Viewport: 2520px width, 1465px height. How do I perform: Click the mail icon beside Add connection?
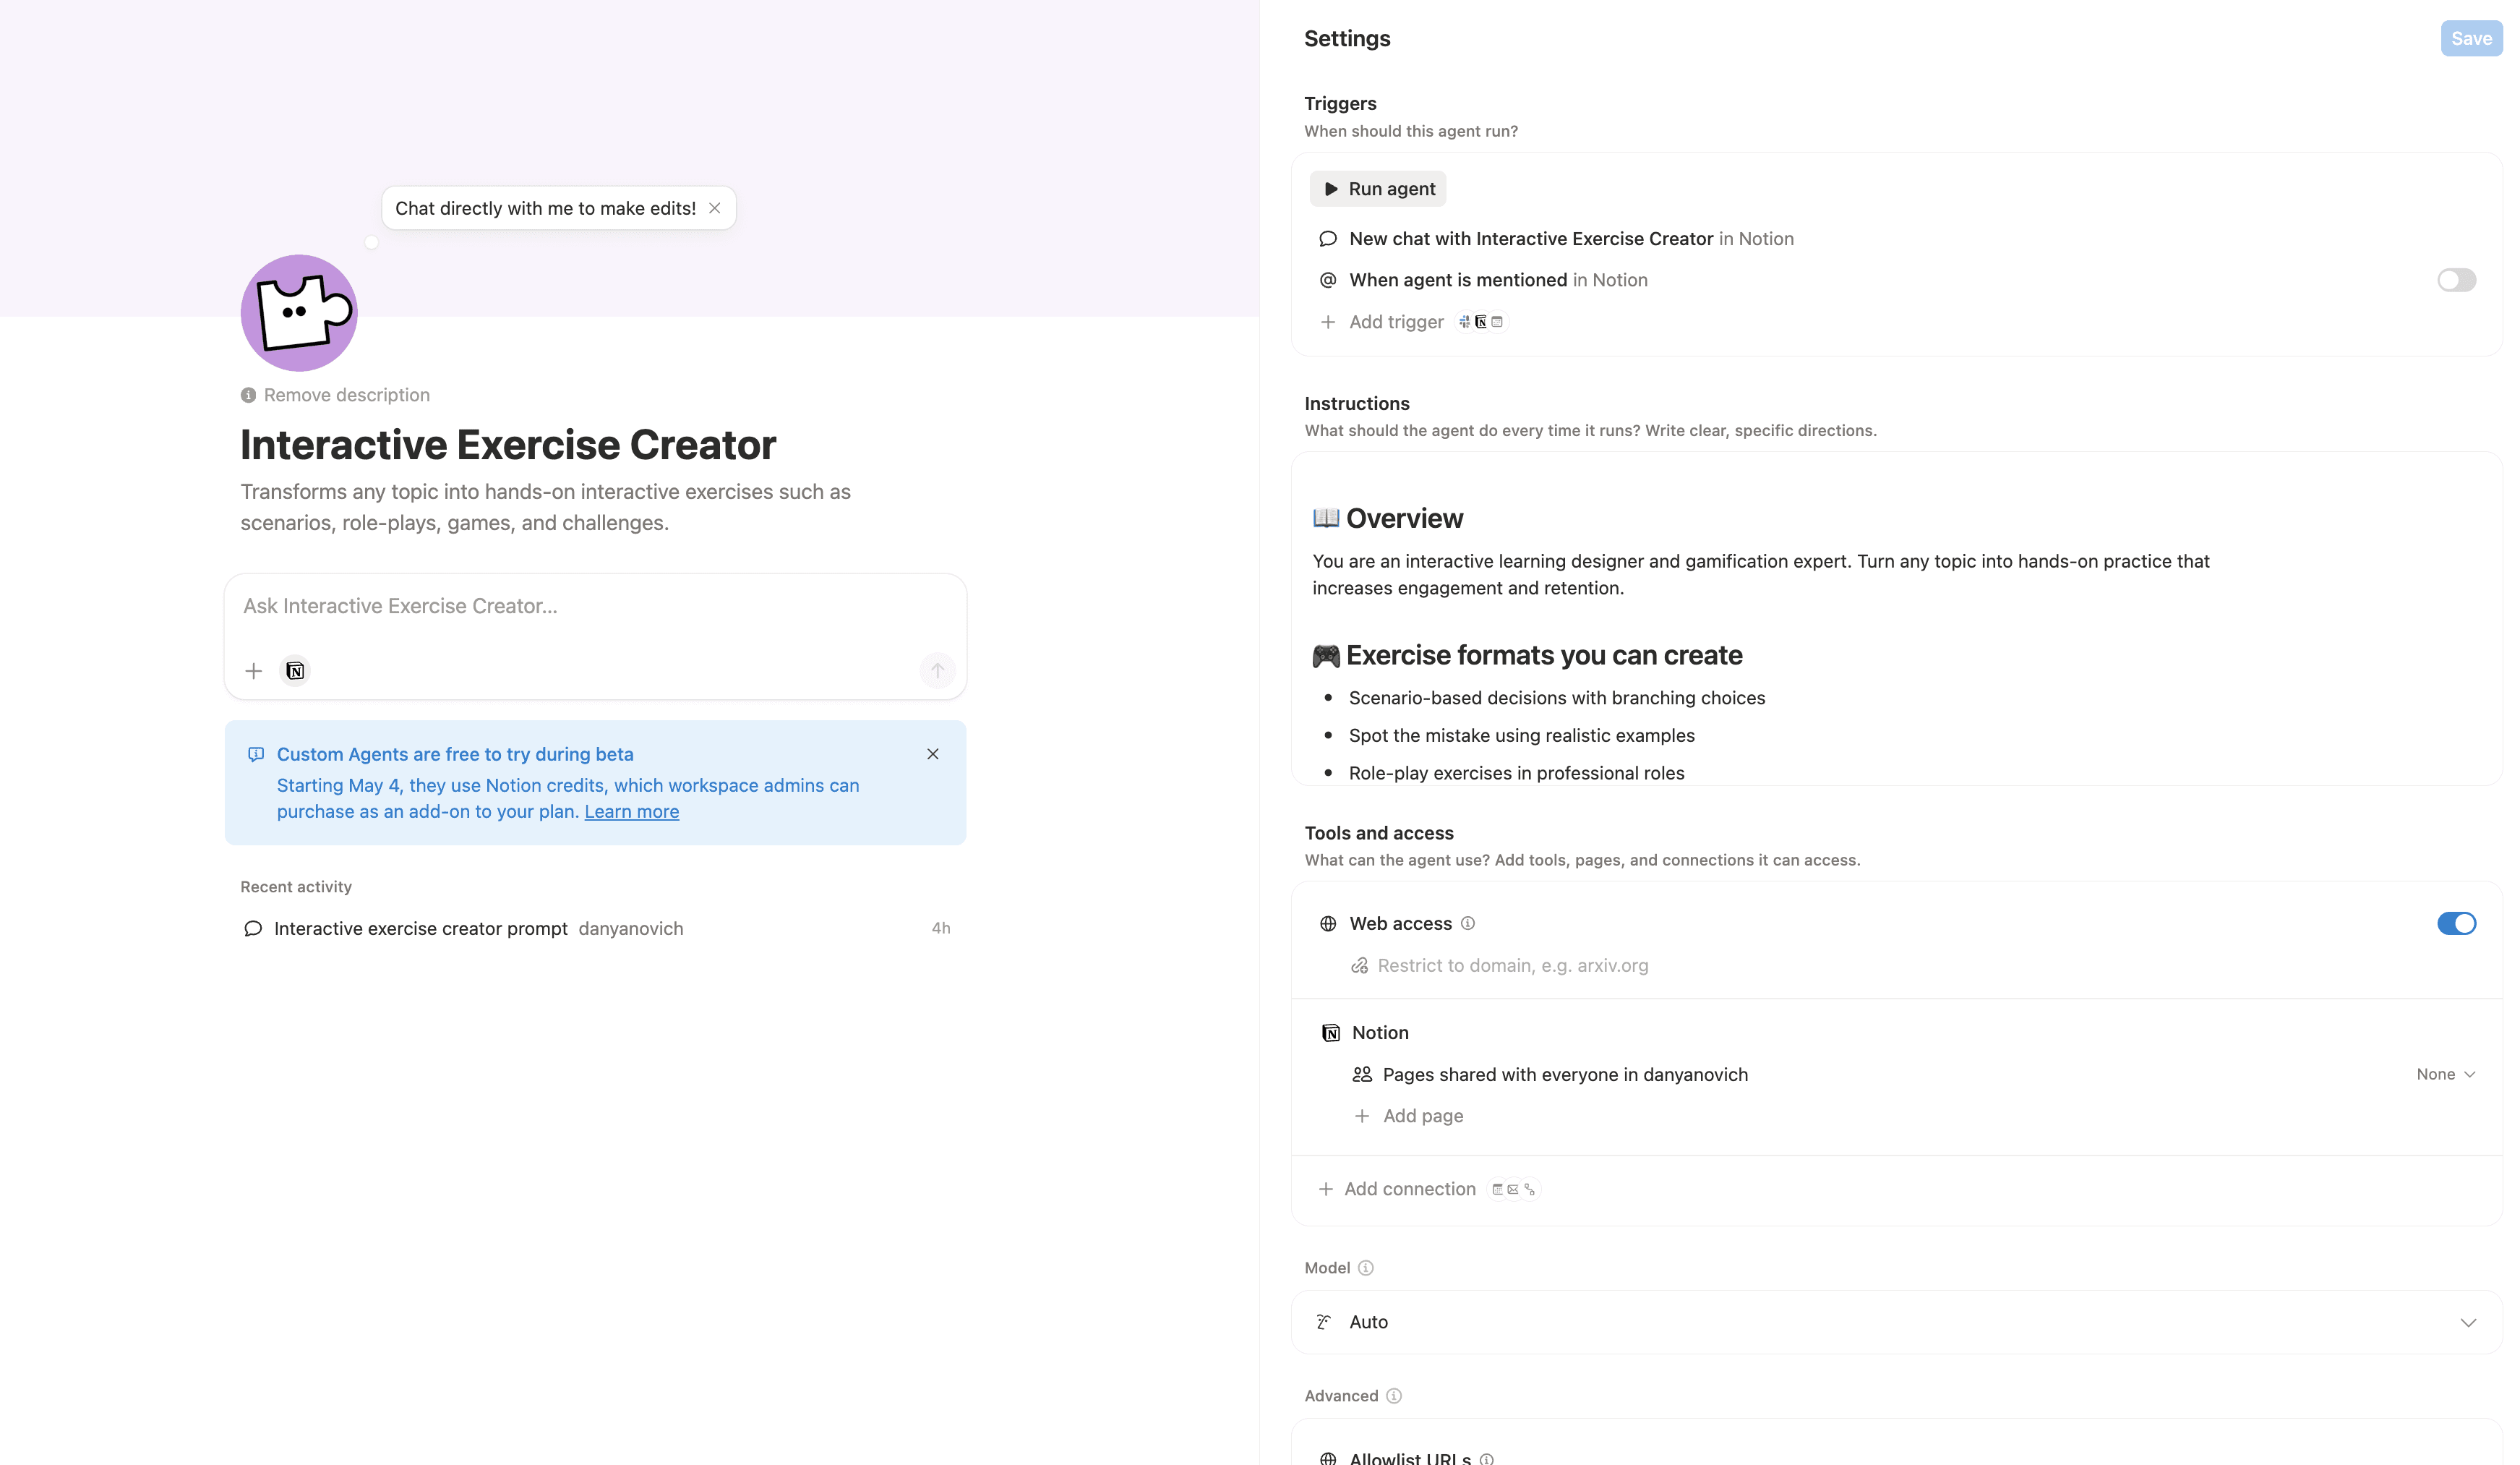coord(1513,1189)
